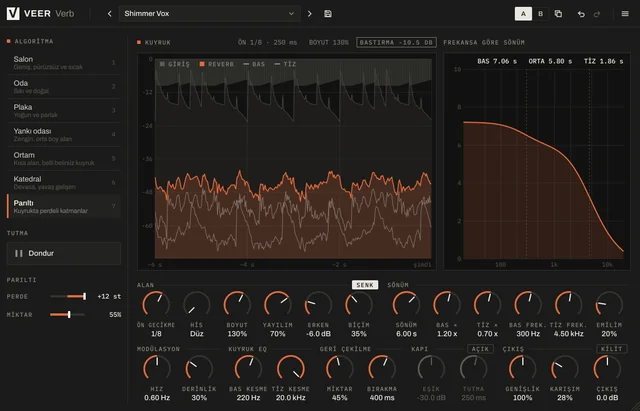The width and height of the screenshot is (640, 411).
Task: Adjust the PERDE pitch slider
Action: tap(68, 296)
